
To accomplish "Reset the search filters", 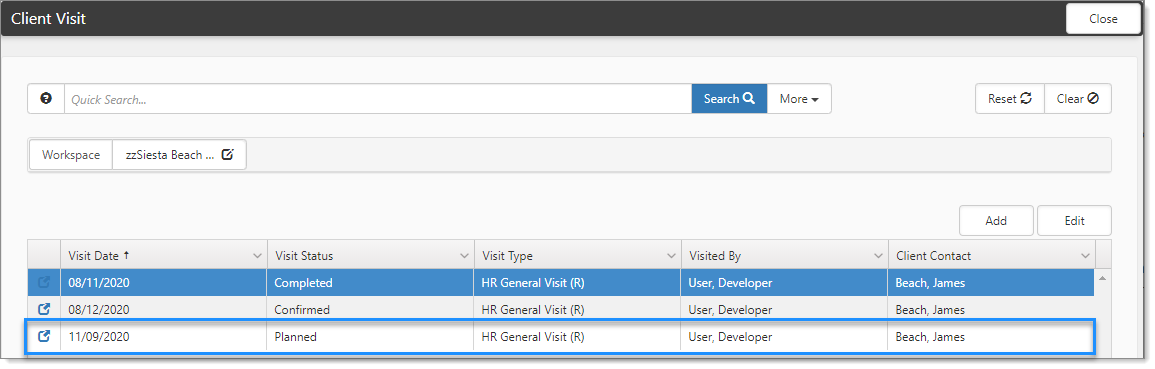I will coord(1010,99).
